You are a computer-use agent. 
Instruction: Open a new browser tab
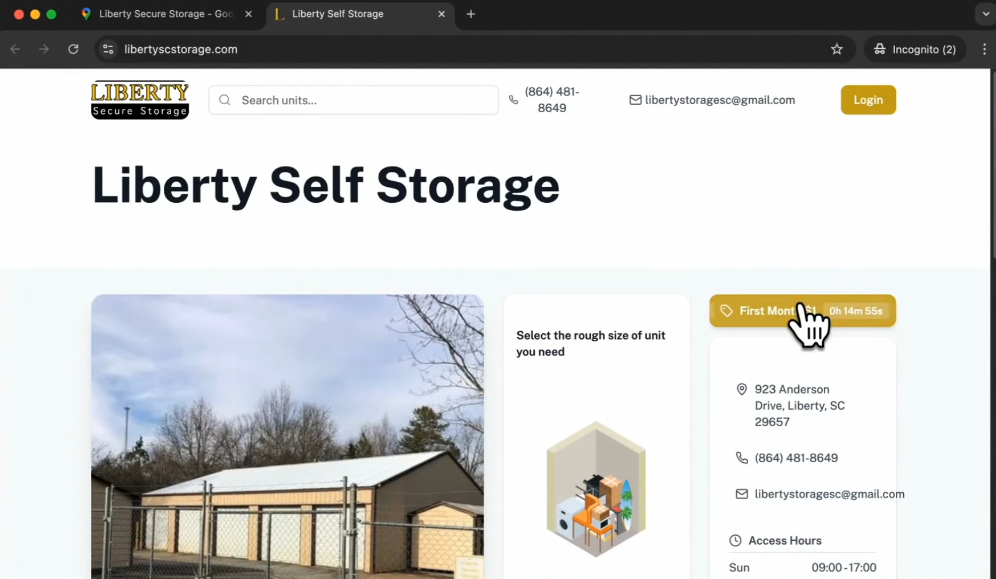pos(471,14)
